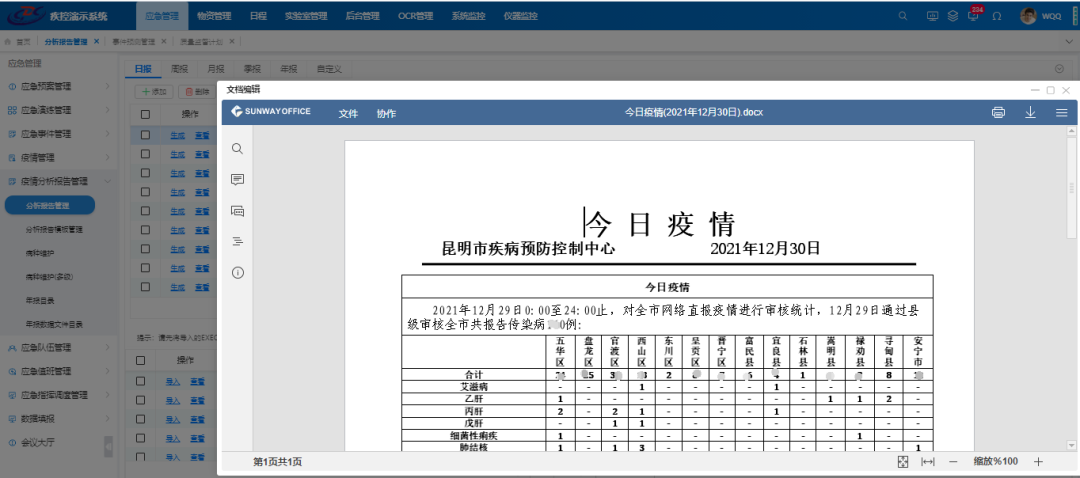Open the chat icon in the editor sidebar
Viewport: 1080px width, 478px height.
[238, 211]
